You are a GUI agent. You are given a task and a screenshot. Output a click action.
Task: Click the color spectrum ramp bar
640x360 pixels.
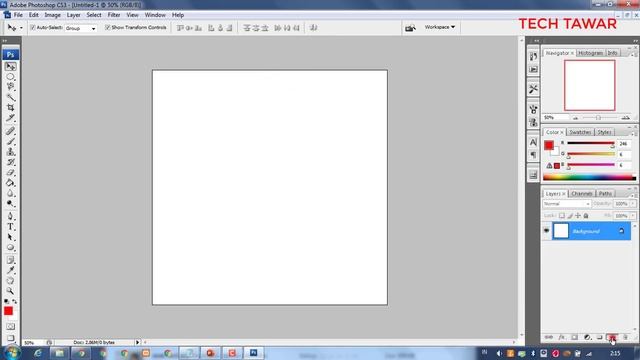coord(589,178)
